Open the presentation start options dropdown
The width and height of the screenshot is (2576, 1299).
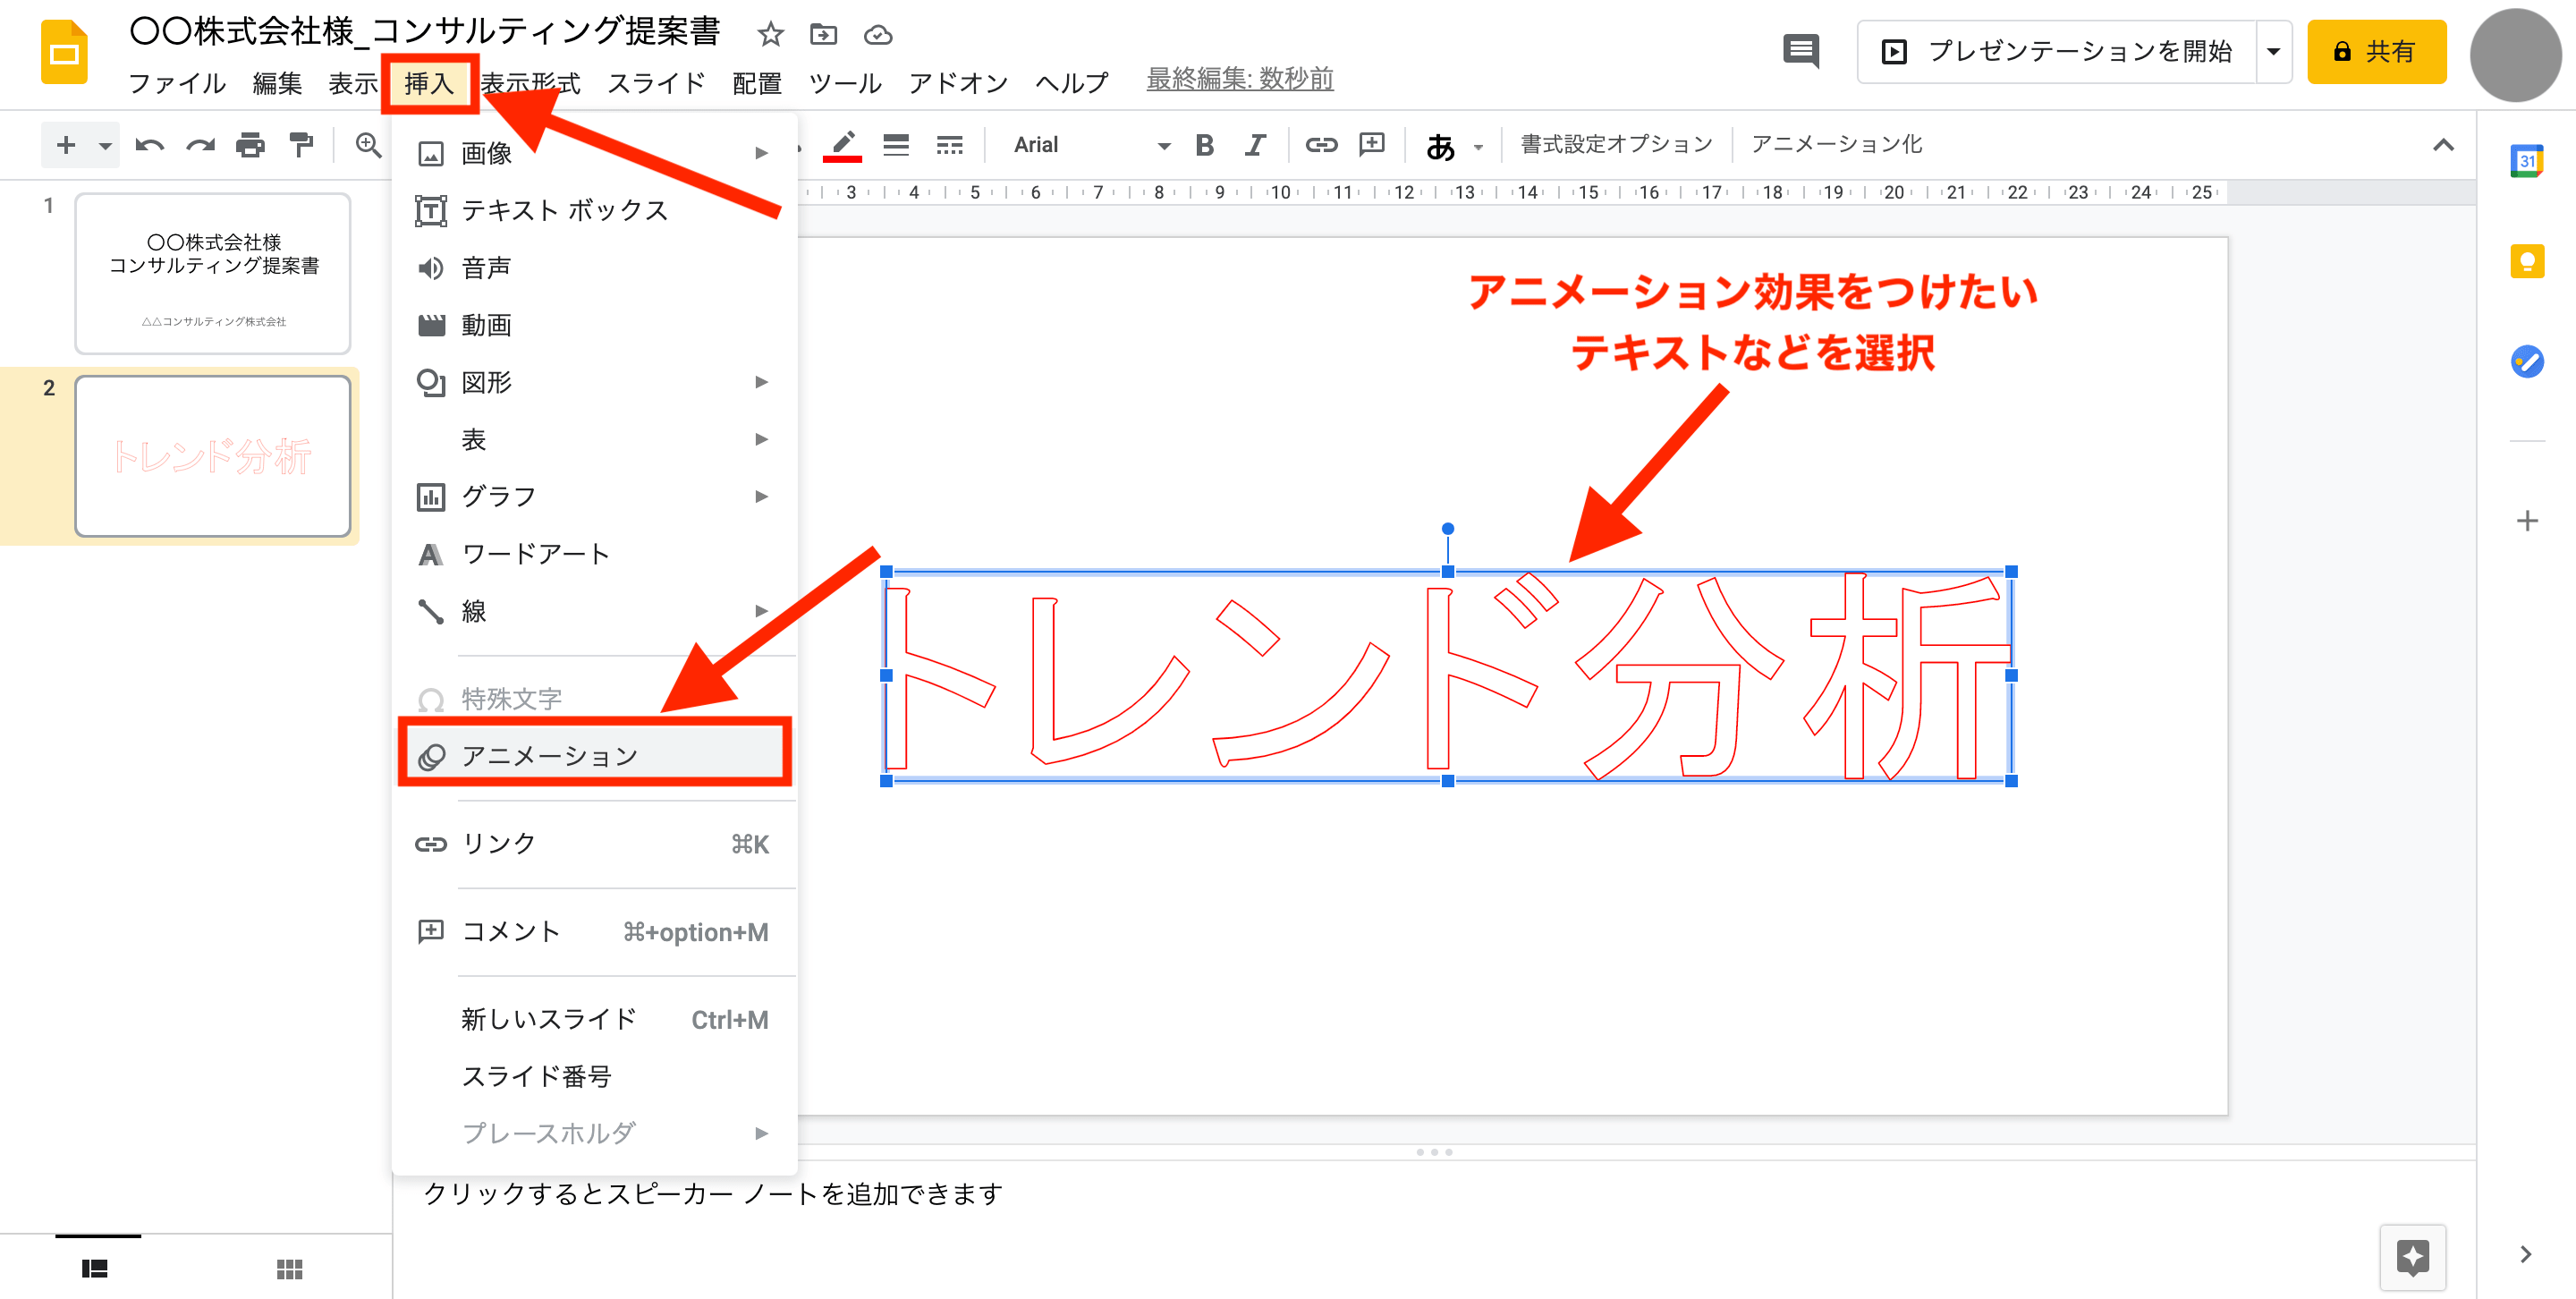pyautogui.click(x=2273, y=51)
